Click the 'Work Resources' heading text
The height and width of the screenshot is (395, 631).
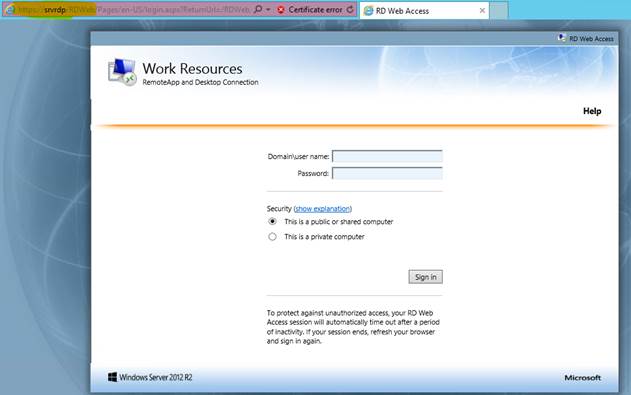(x=192, y=69)
